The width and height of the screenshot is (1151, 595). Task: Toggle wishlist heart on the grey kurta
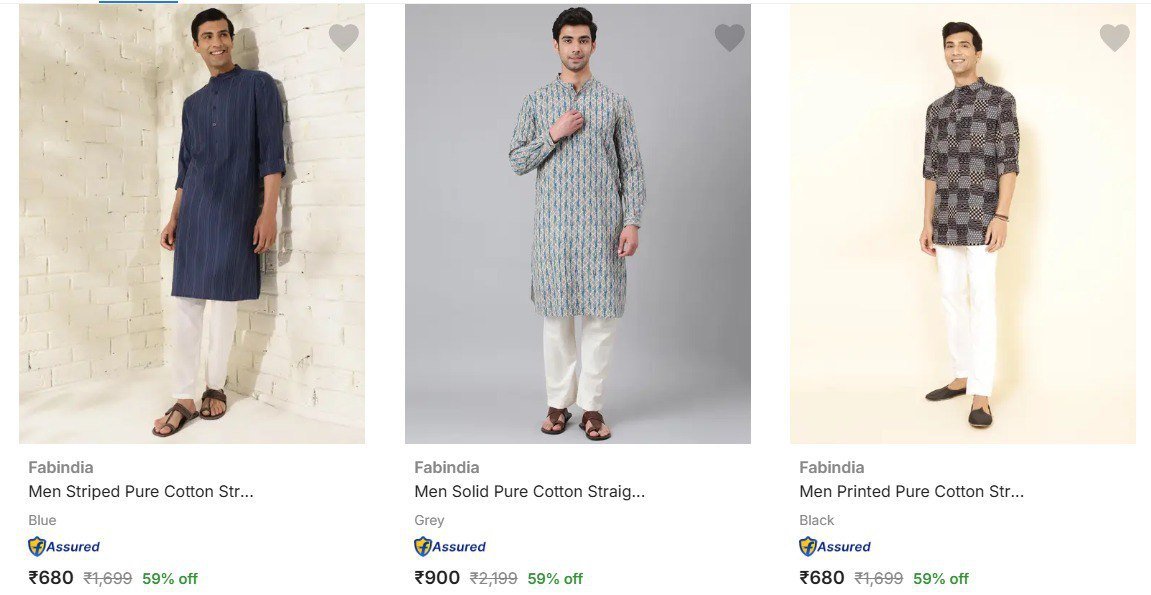(729, 38)
